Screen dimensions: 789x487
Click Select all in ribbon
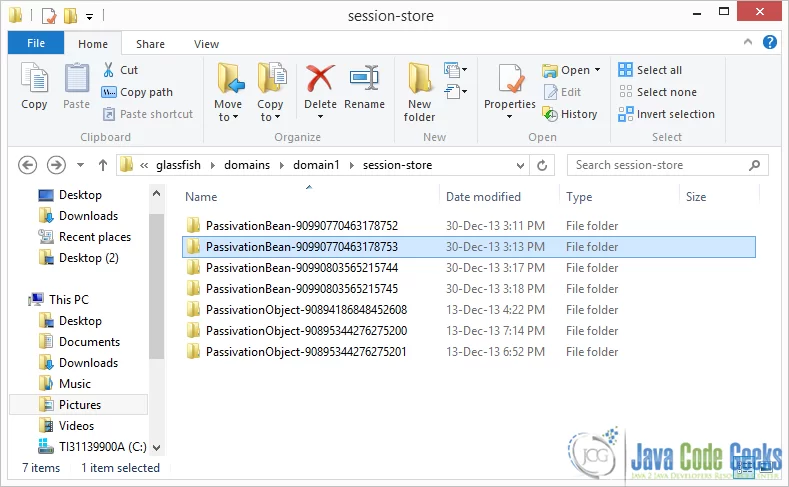pyautogui.click(x=650, y=70)
